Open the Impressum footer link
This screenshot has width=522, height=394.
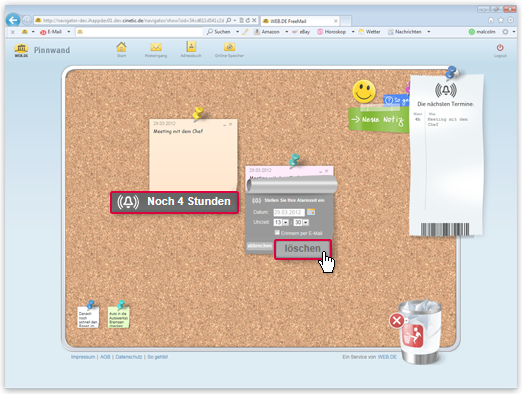[x=83, y=357]
